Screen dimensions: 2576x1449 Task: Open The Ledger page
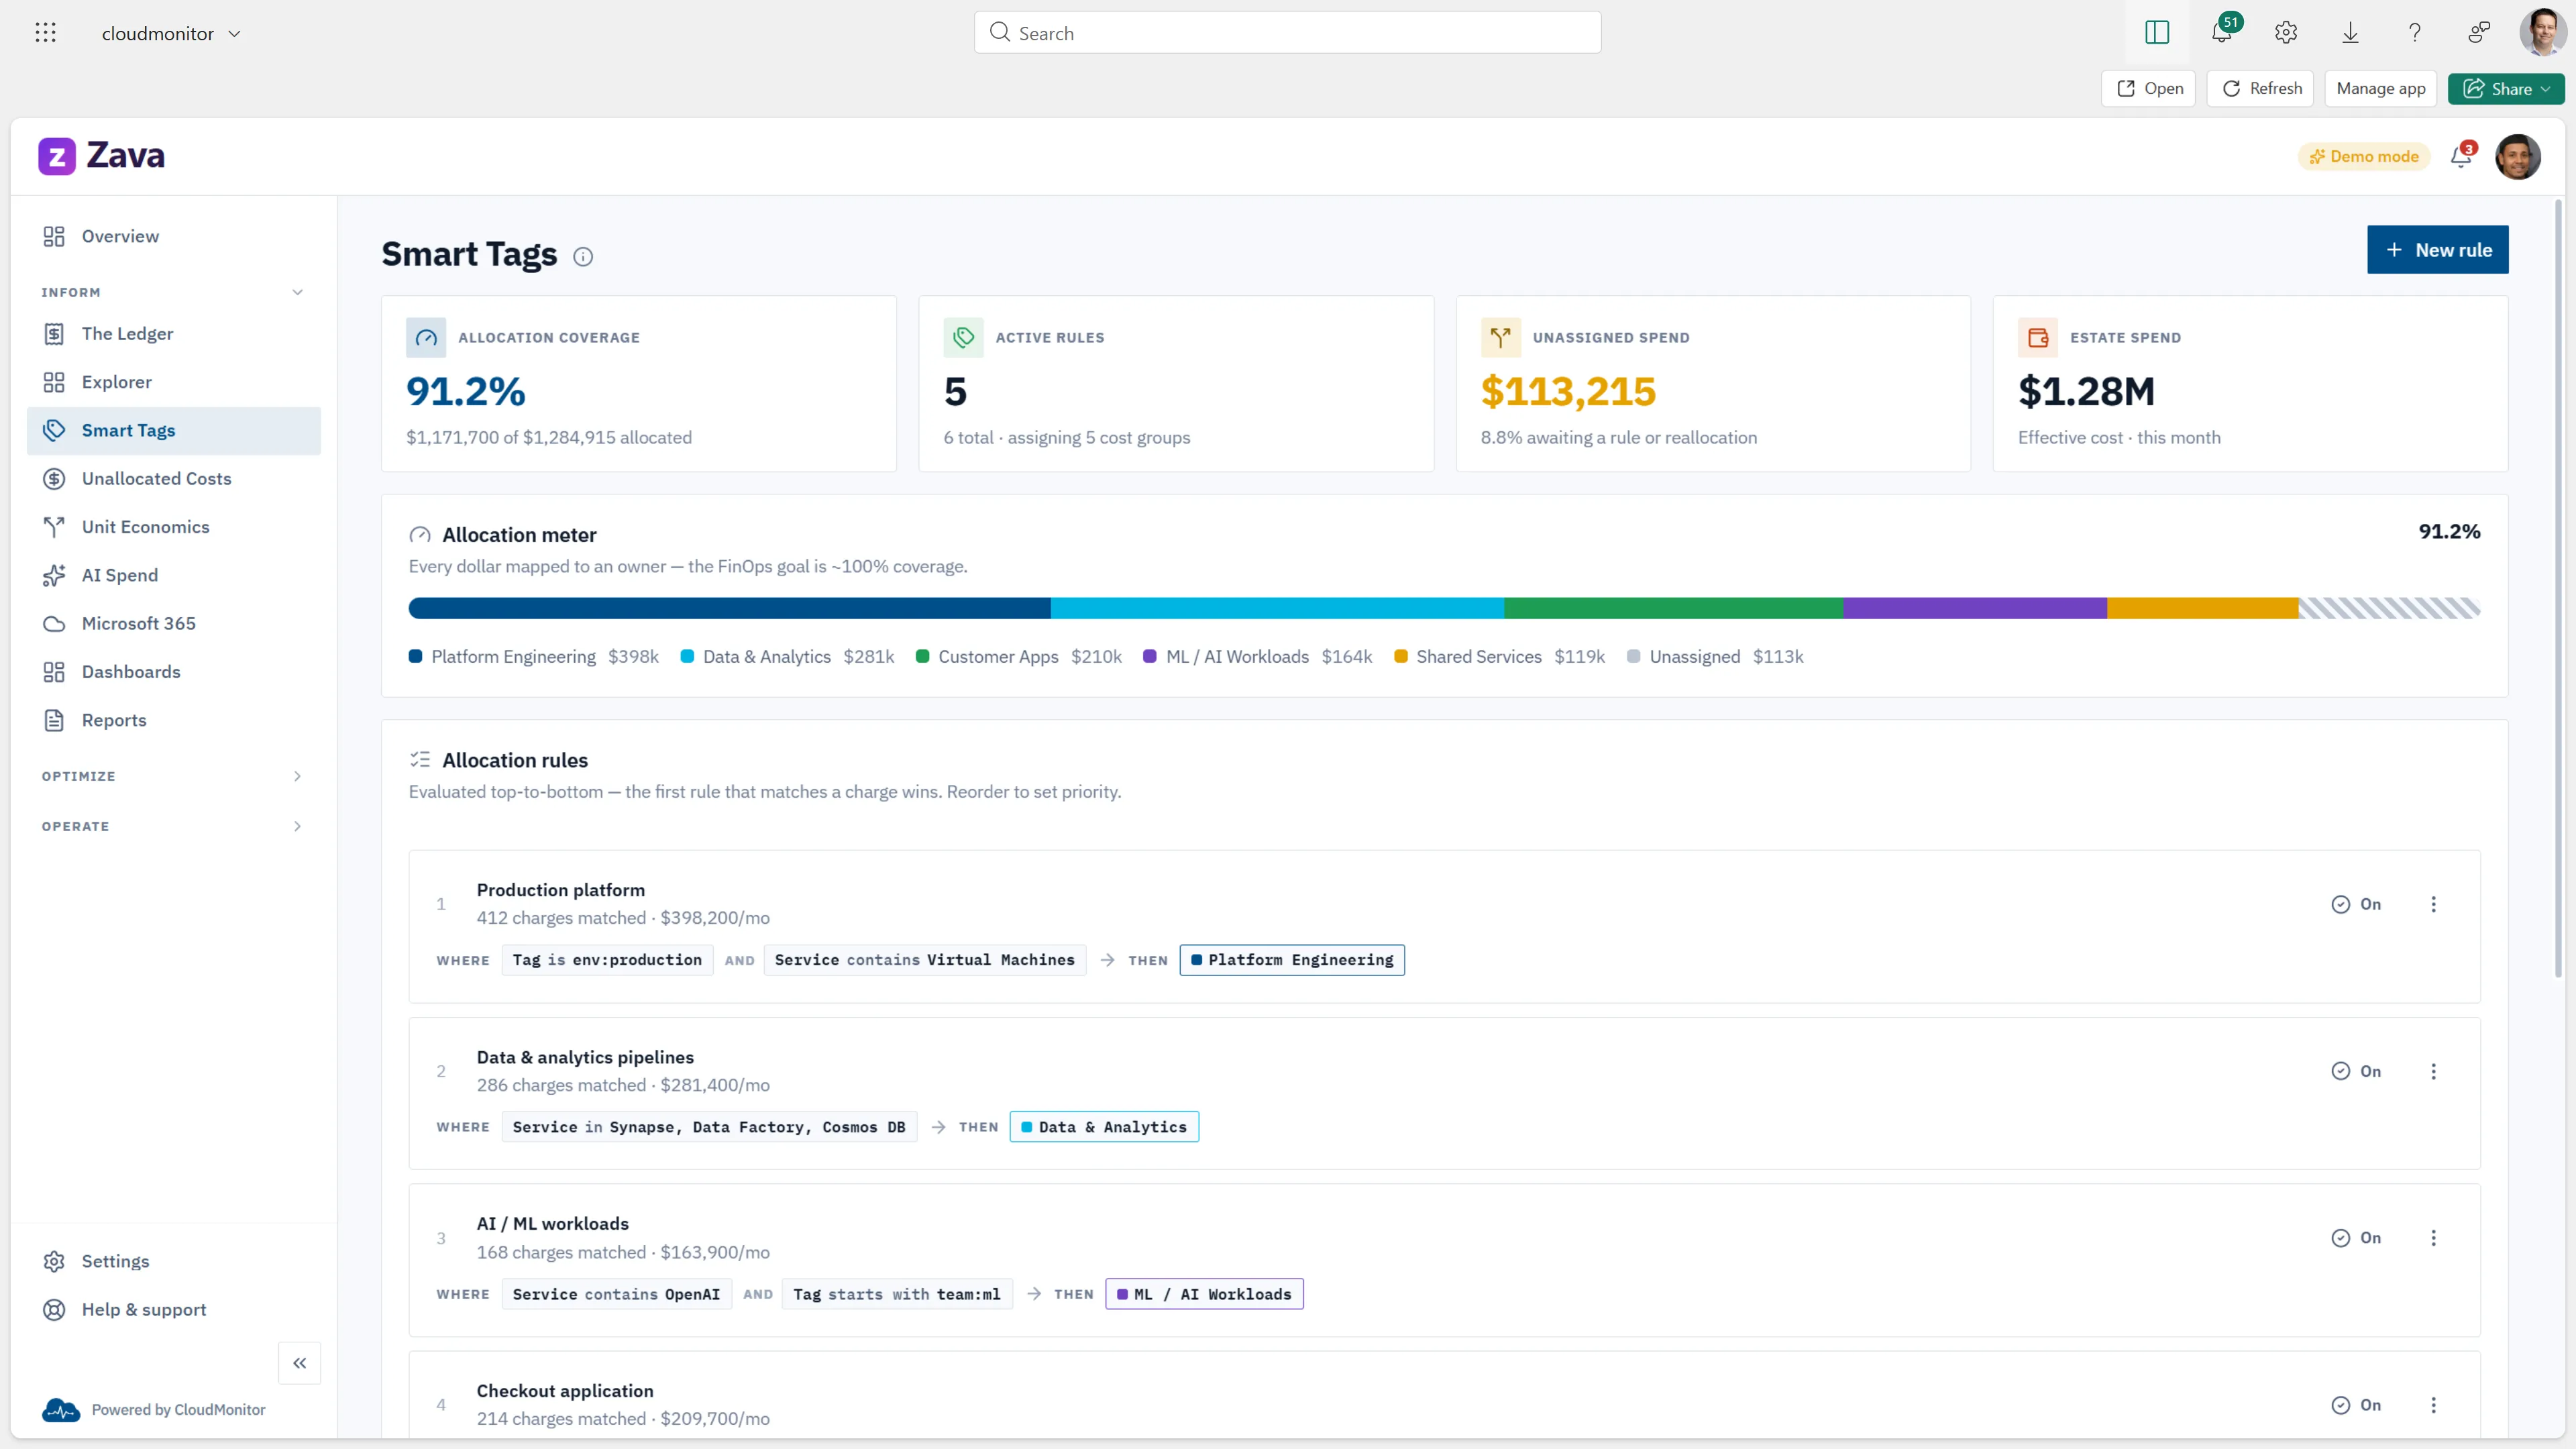pyautogui.click(x=174, y=333)
